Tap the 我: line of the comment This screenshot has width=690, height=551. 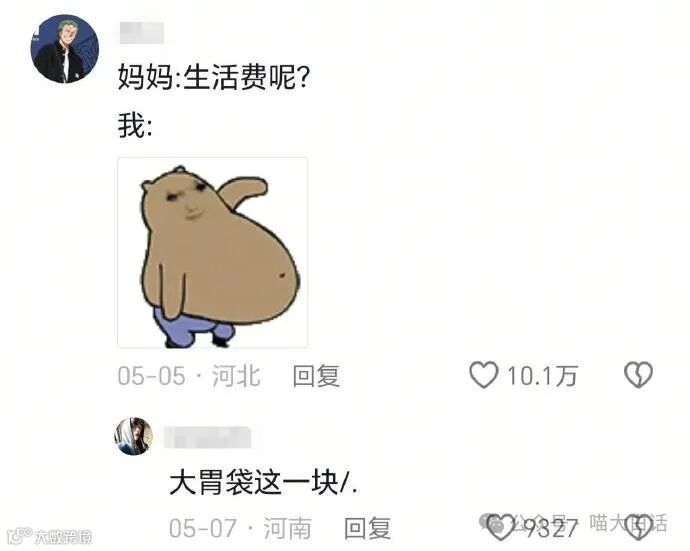pos(135,125)
